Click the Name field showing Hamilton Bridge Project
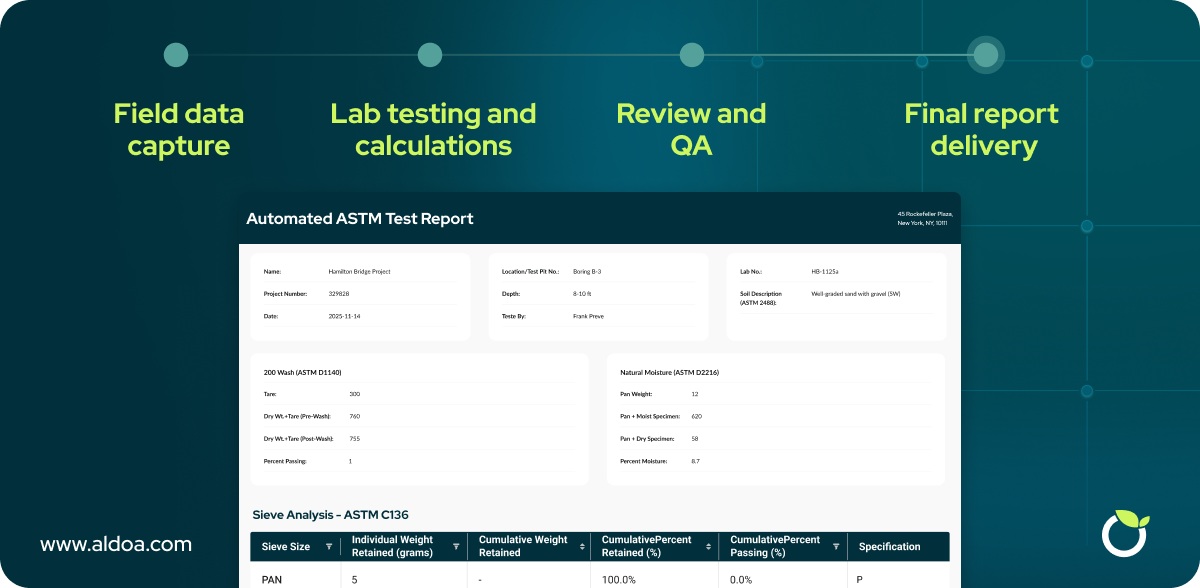The image size is (1200, 588). pos(360,270)
